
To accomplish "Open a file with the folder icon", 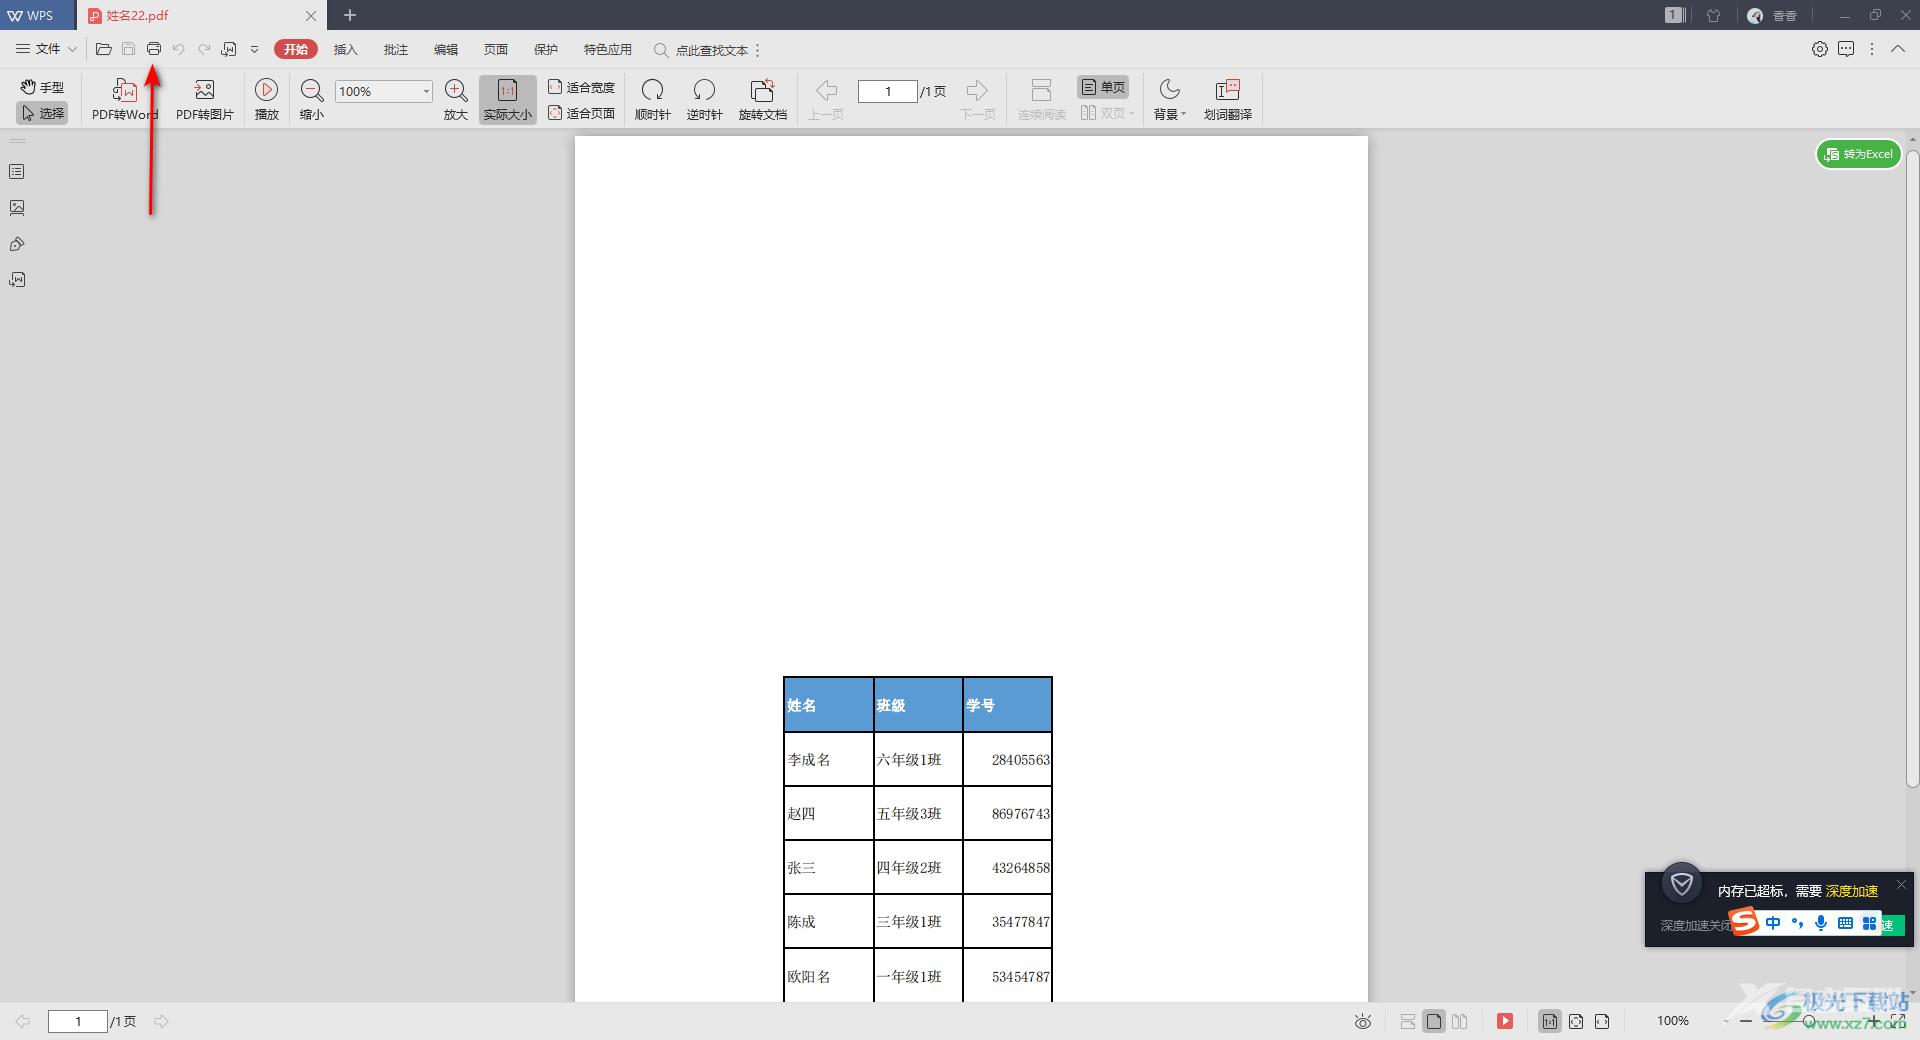I will (x=103, y=49).
